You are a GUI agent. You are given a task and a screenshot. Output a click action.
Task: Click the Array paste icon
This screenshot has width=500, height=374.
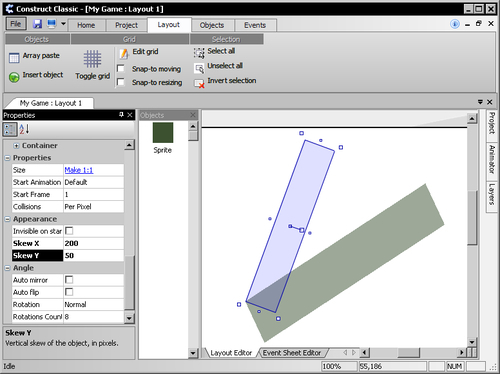(x=14, y=58)
